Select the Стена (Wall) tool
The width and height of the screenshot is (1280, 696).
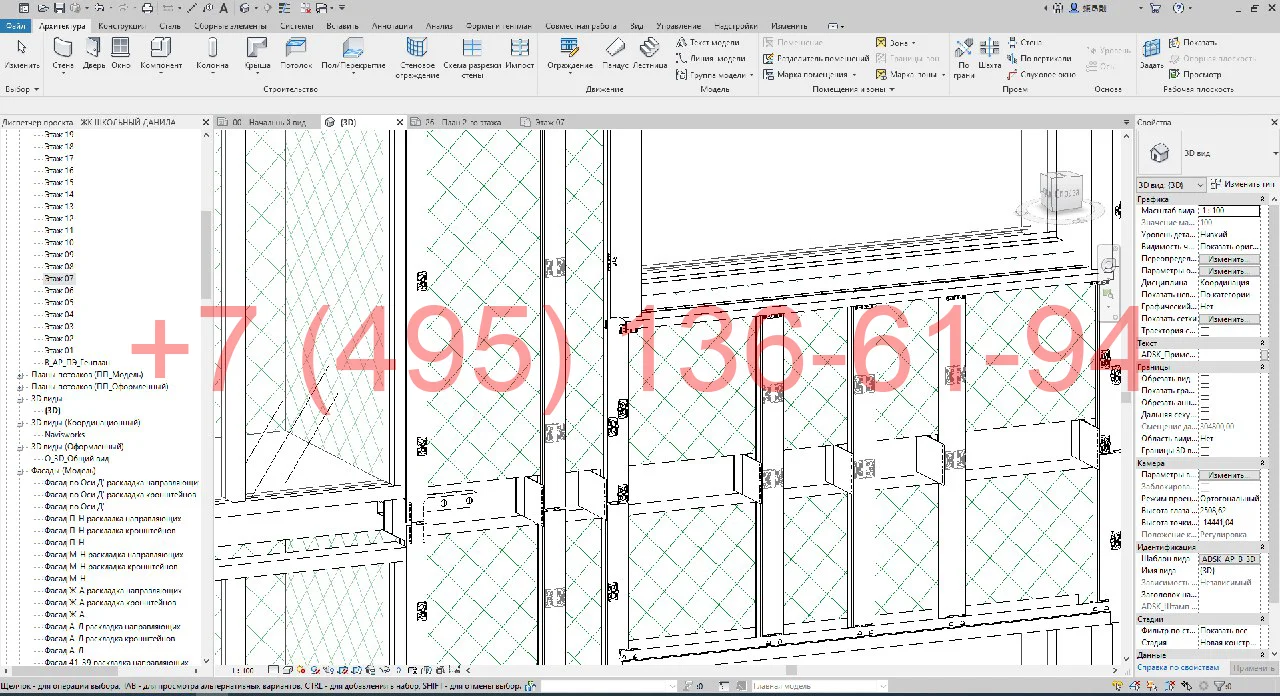coord(63,53)
